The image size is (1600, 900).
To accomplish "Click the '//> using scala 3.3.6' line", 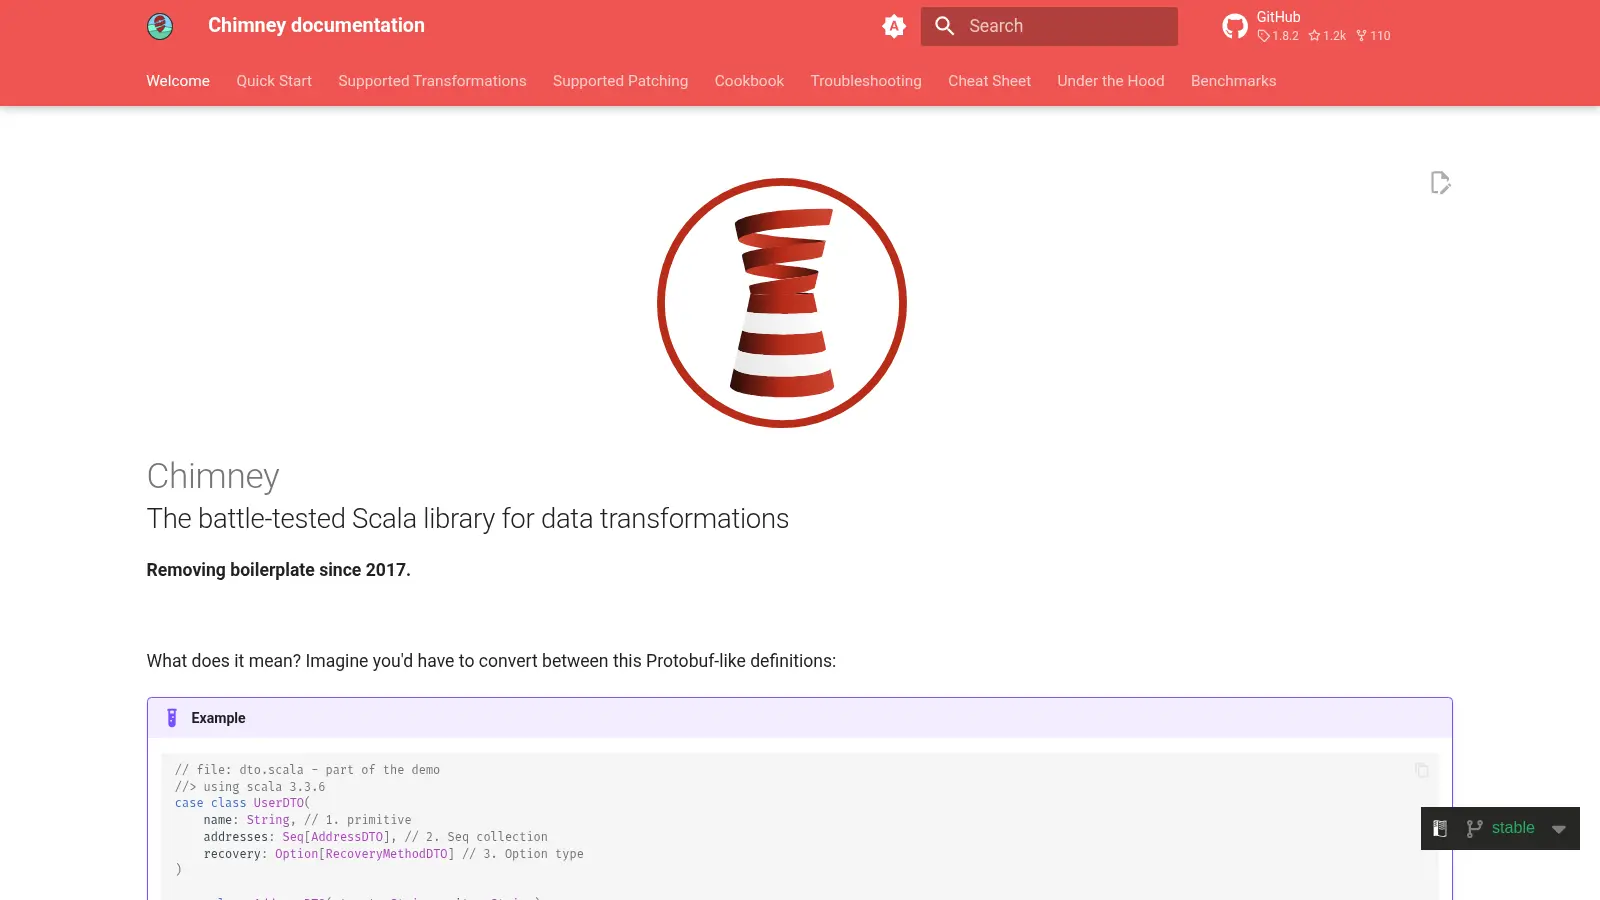I will 250,787.
